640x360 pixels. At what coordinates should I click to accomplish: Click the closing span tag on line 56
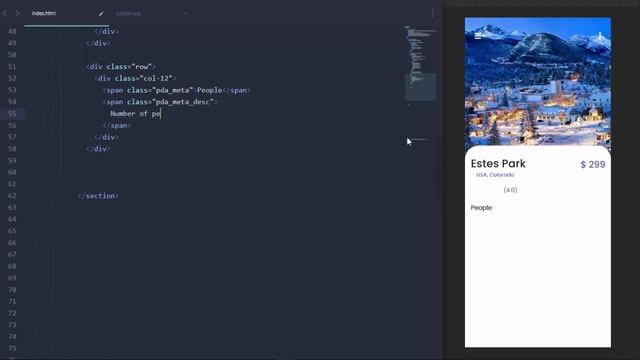click(x=117, y=125)
